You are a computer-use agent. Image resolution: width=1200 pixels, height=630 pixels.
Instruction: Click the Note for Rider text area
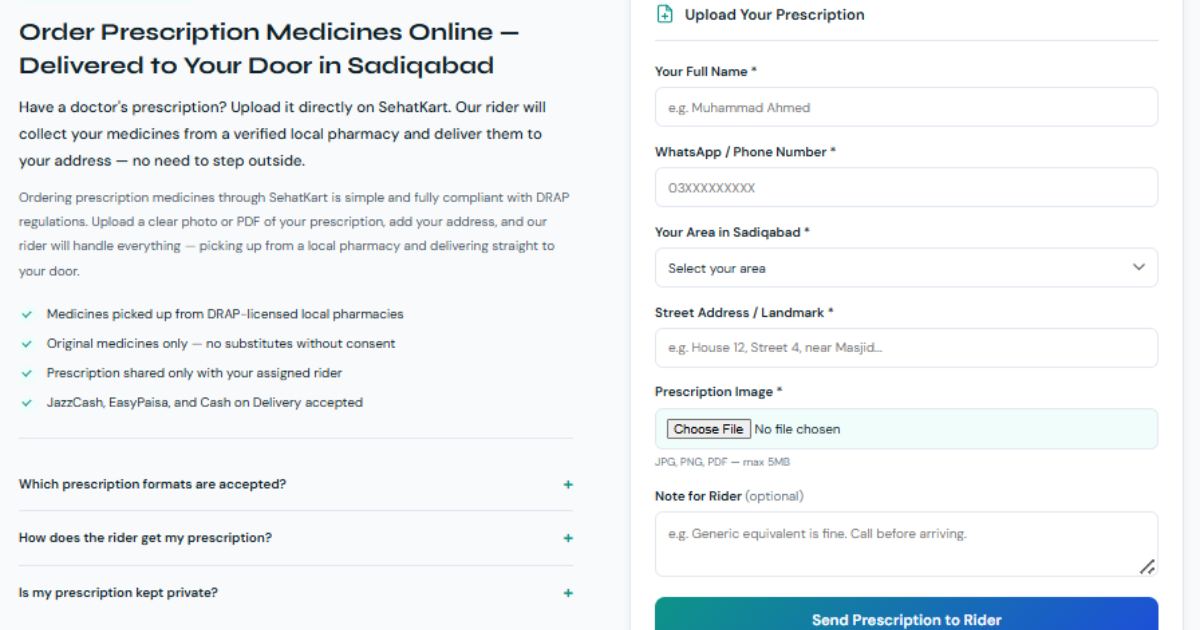[x=906, y=544]
